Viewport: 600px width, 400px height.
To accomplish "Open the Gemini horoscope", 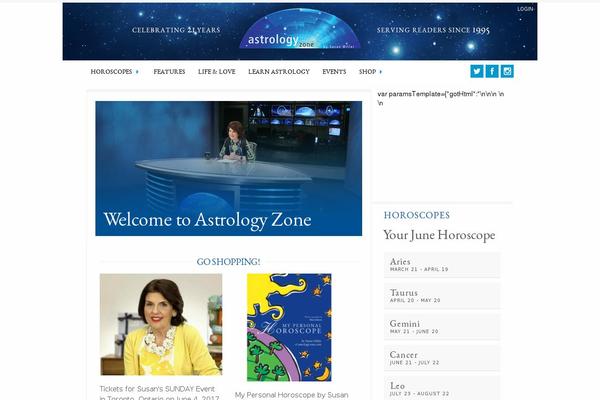I will (442, 327).
